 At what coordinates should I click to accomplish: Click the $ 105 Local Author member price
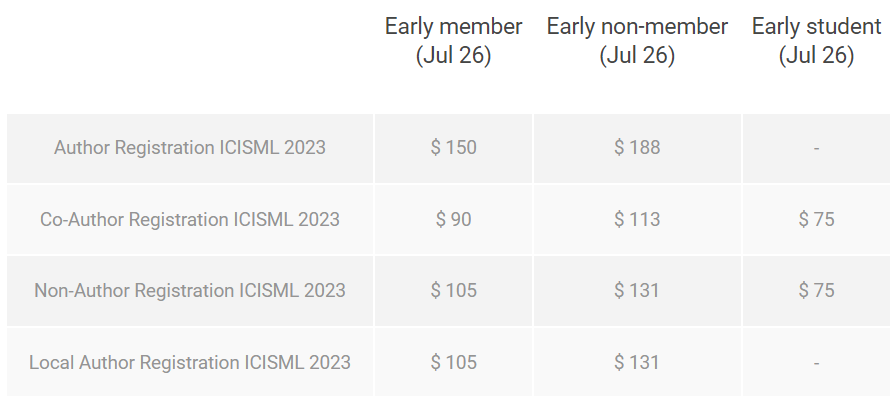[453, 362]
